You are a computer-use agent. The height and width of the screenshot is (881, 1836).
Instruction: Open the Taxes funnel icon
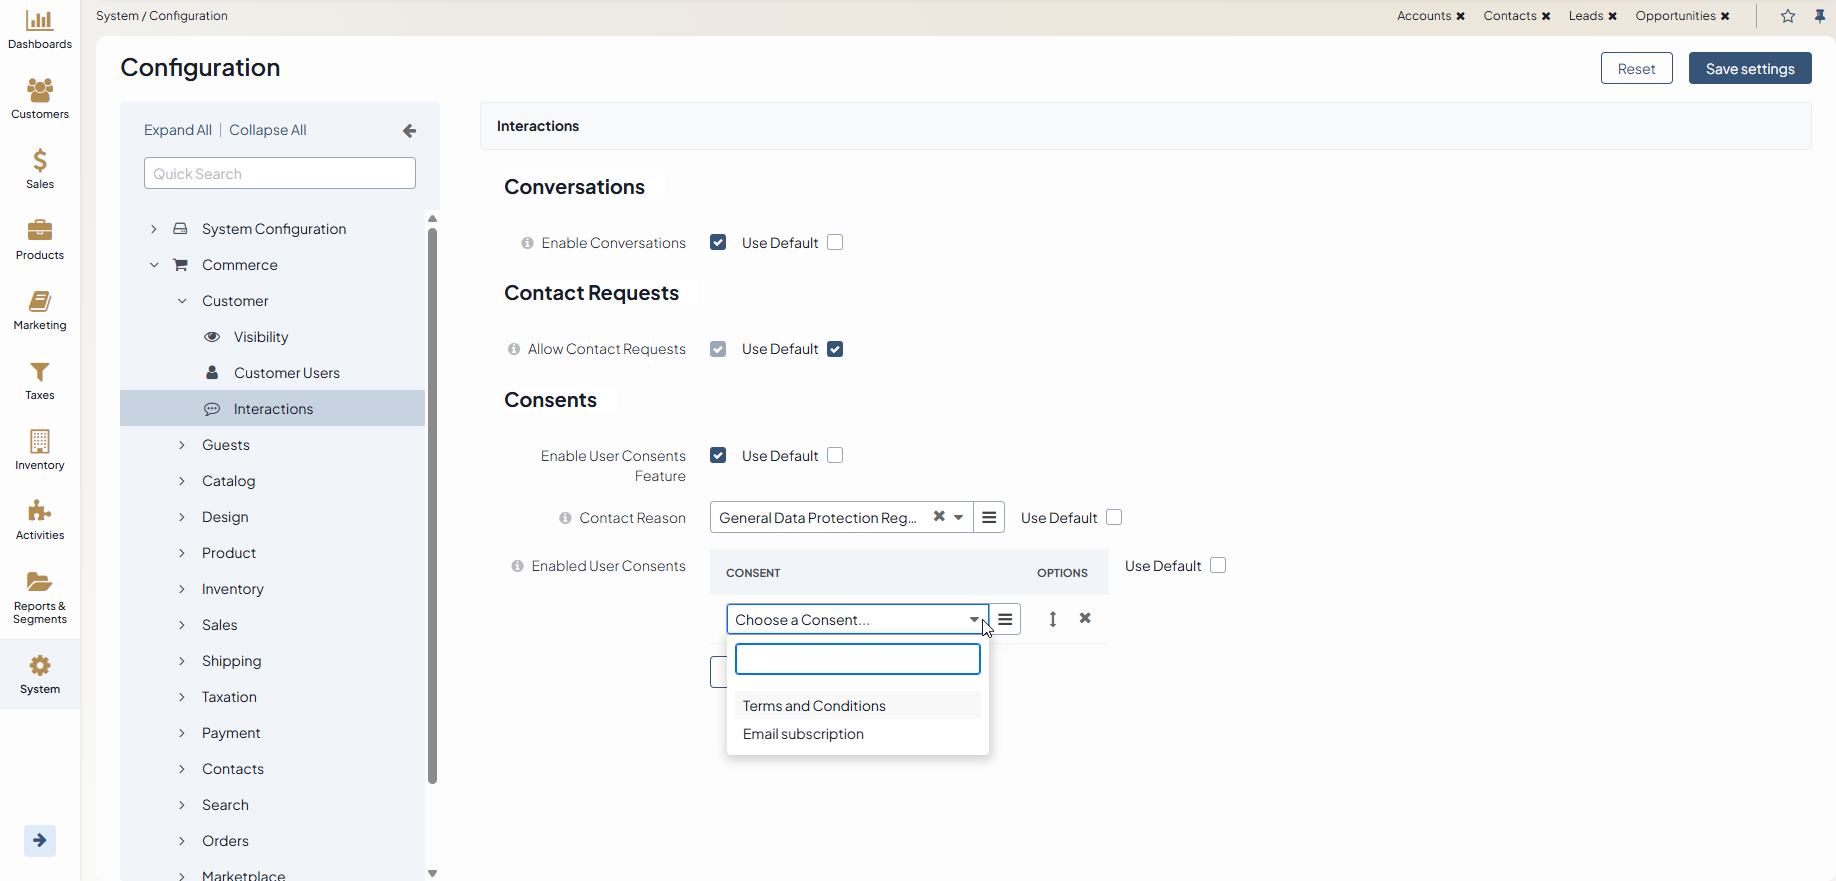pos(40,372)
